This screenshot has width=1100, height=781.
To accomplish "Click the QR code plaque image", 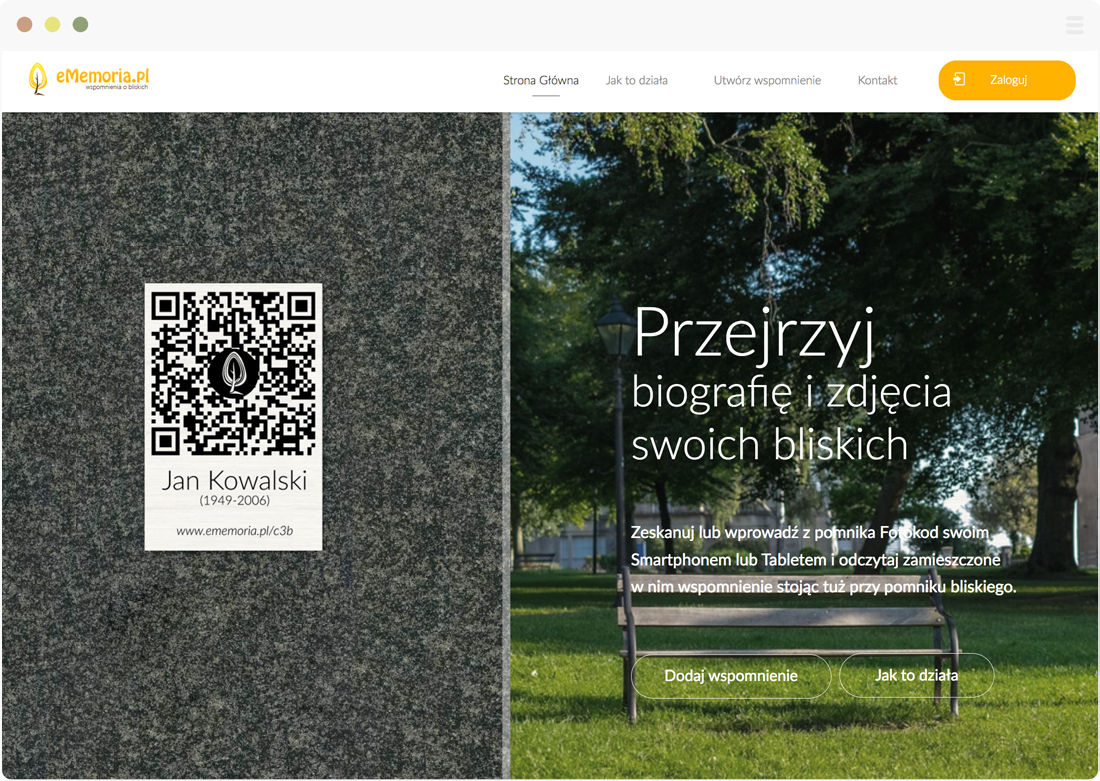I will click(x=234, y=417).
